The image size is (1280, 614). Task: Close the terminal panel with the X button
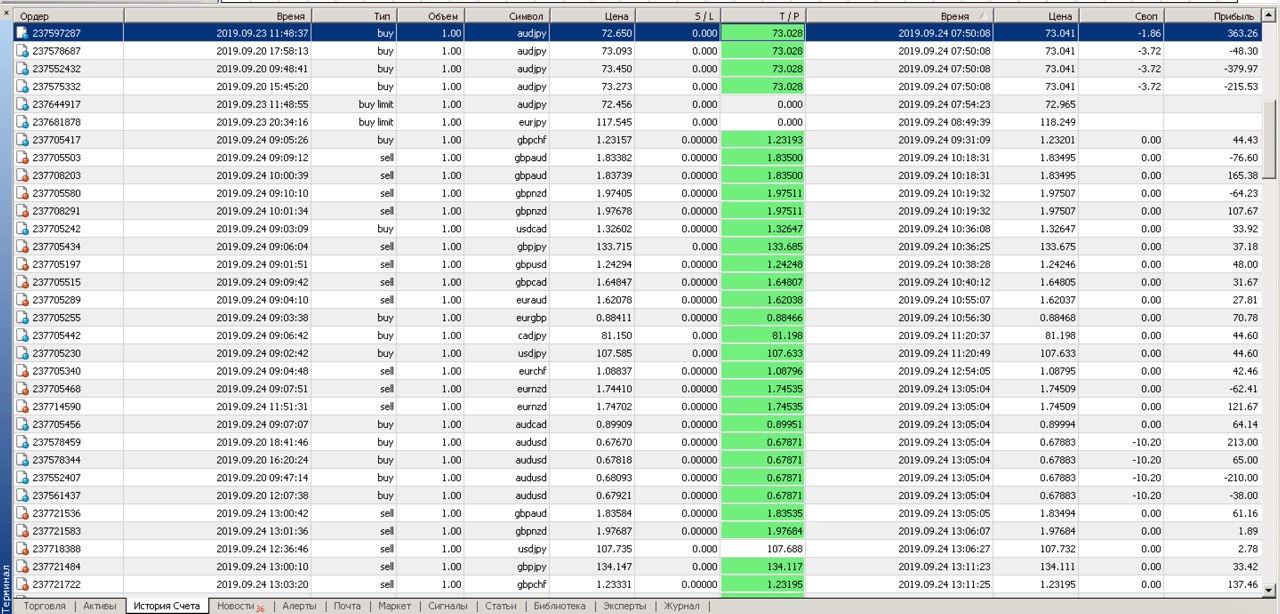point(6,15)
